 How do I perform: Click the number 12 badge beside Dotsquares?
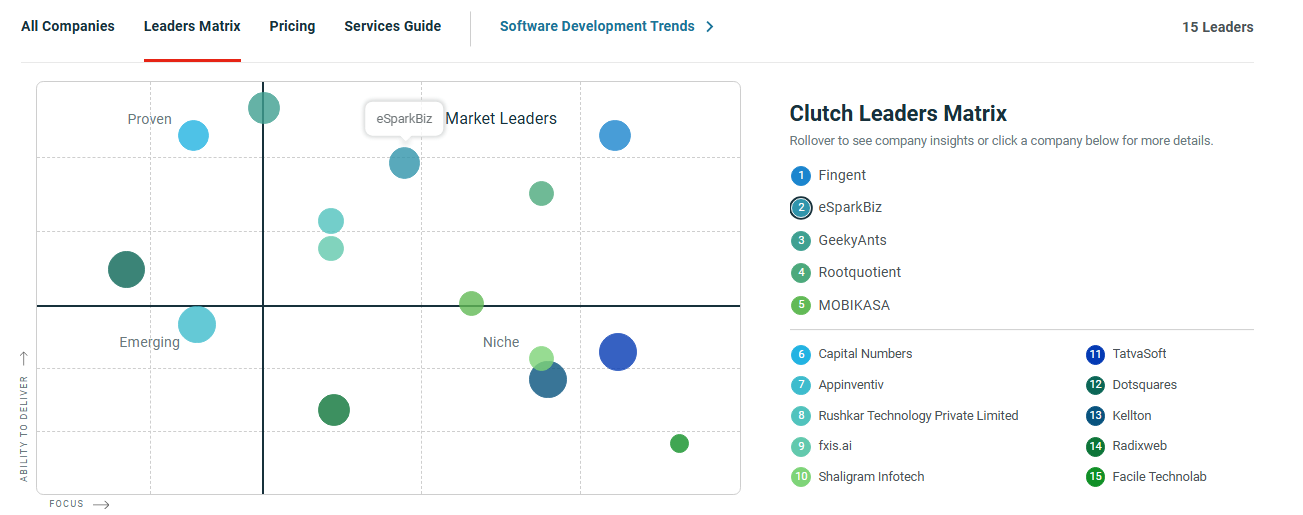pyautogui.click(x=1095, y=385)
